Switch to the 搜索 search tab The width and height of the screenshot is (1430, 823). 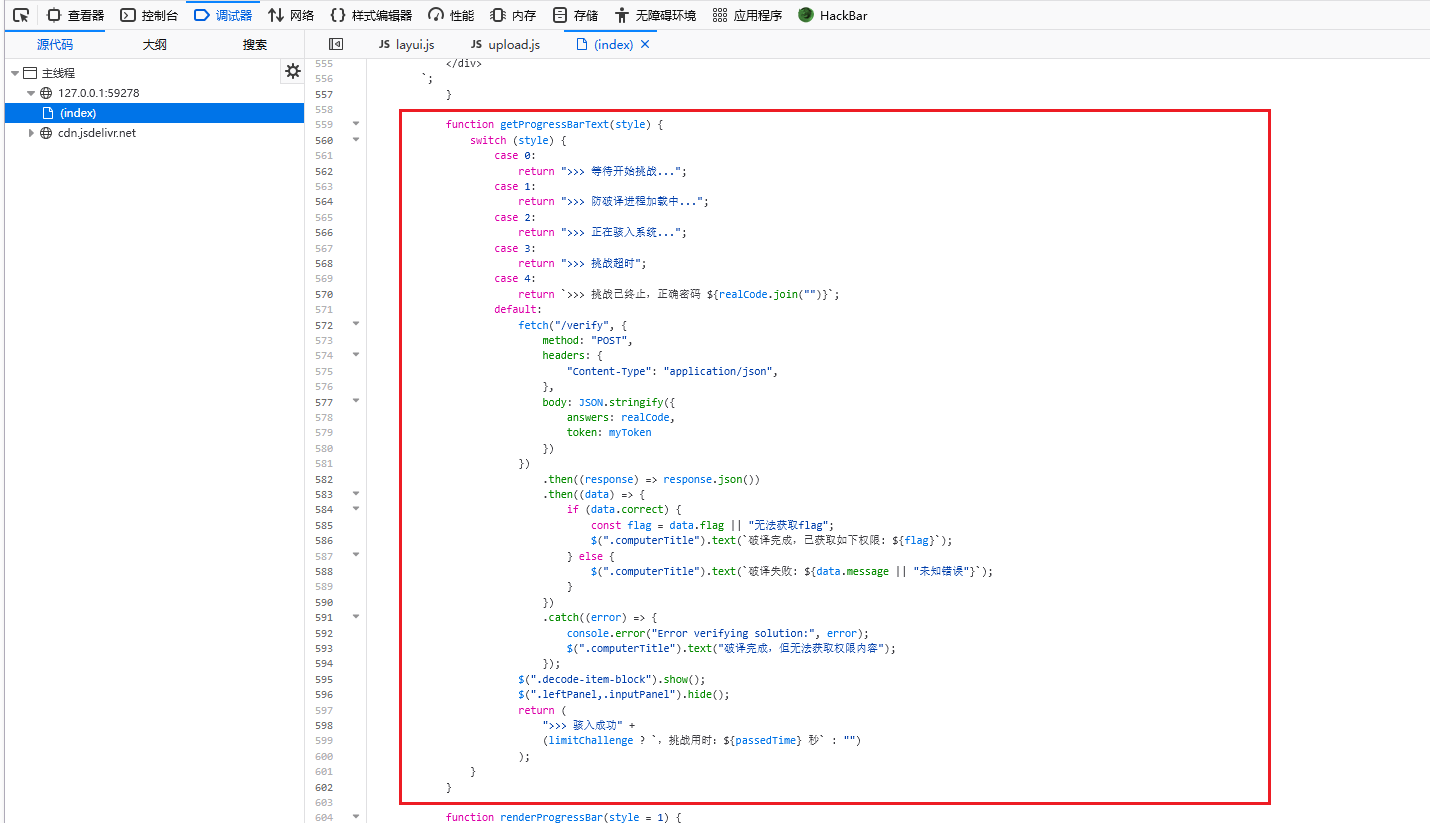coord(255,44)
